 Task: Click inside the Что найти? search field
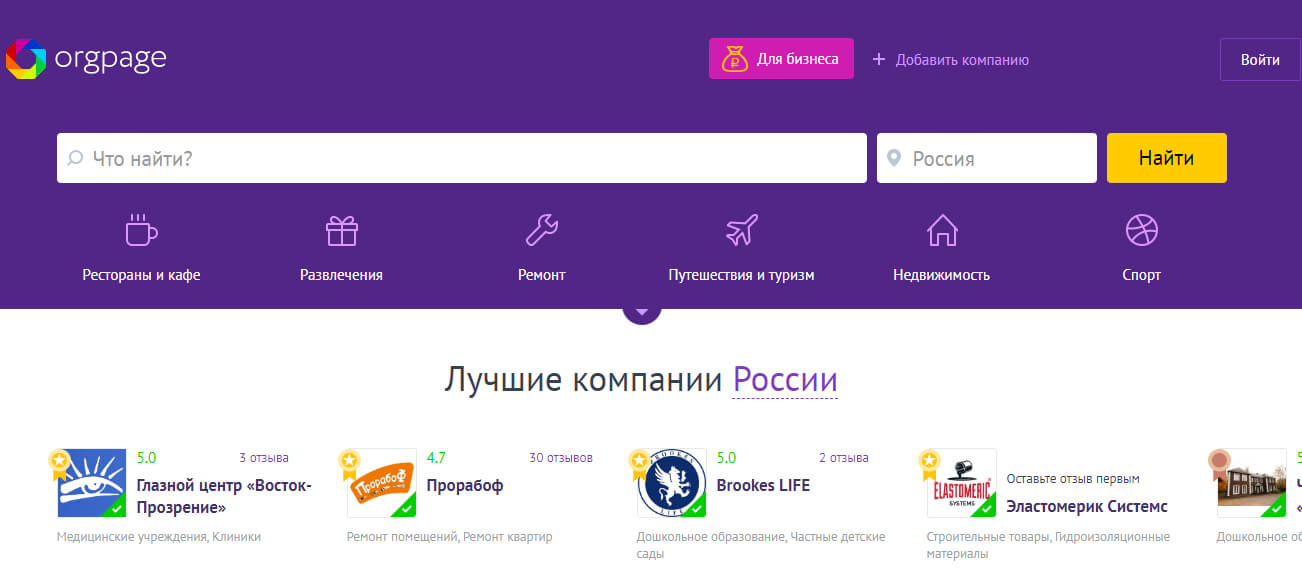tap(400, 157)
